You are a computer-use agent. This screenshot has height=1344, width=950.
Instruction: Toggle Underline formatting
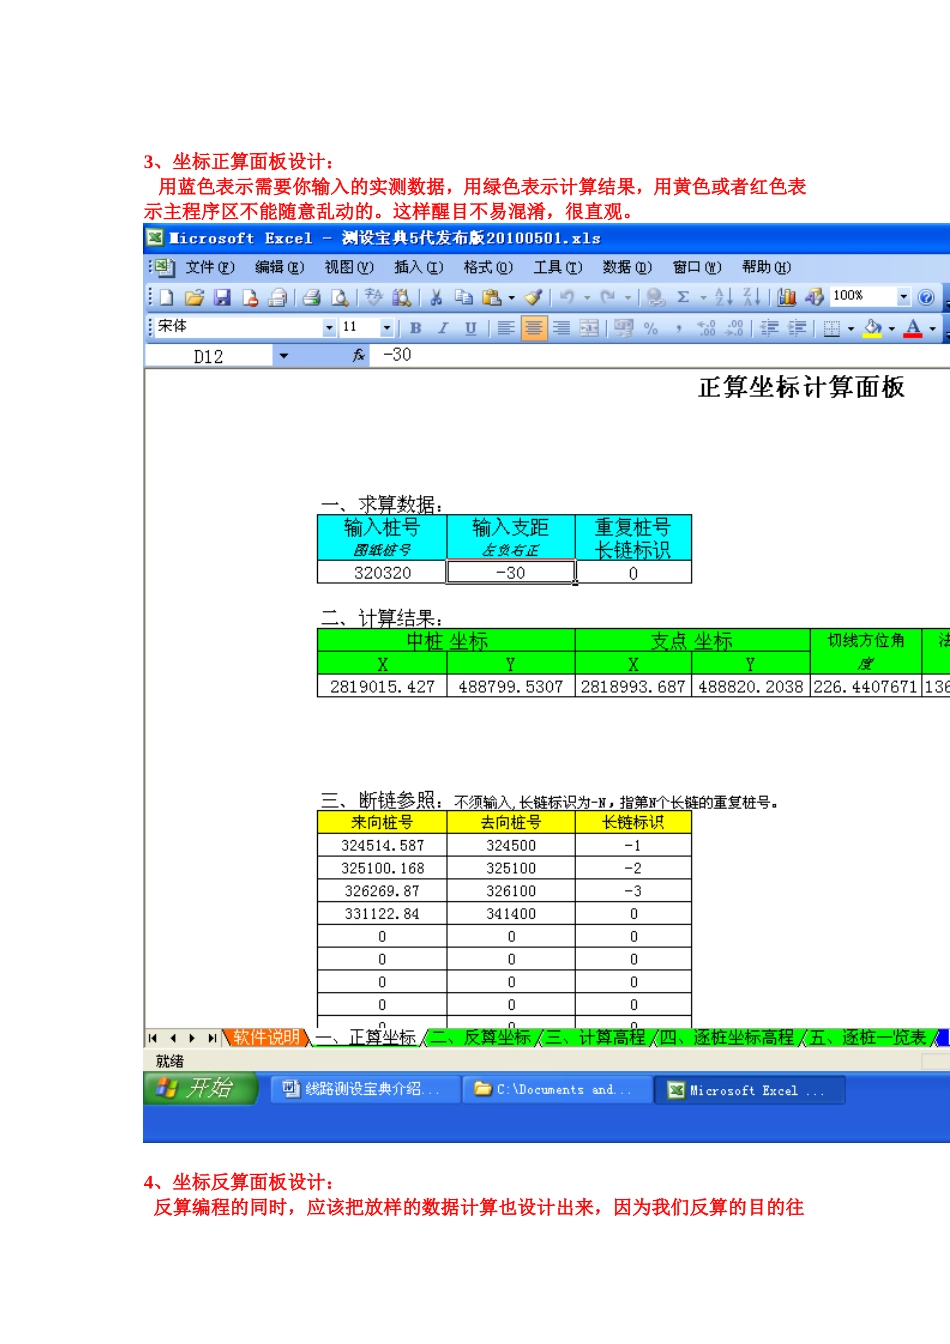[x=470, y=328]
